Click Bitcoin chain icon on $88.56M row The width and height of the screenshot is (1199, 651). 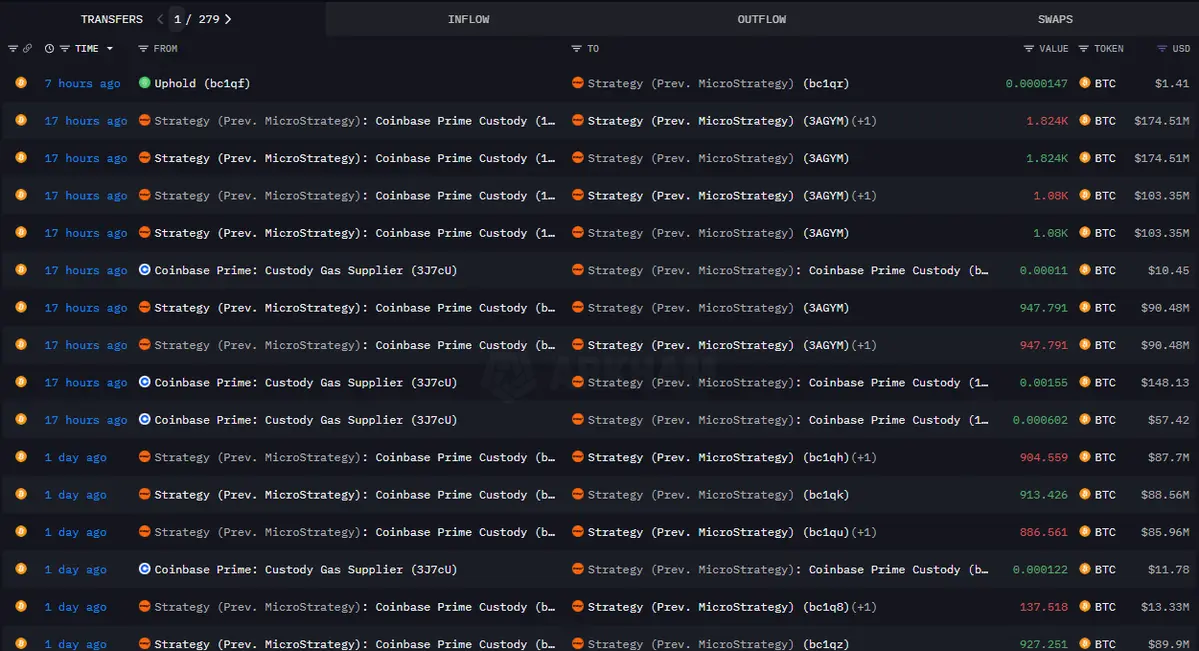21,494
